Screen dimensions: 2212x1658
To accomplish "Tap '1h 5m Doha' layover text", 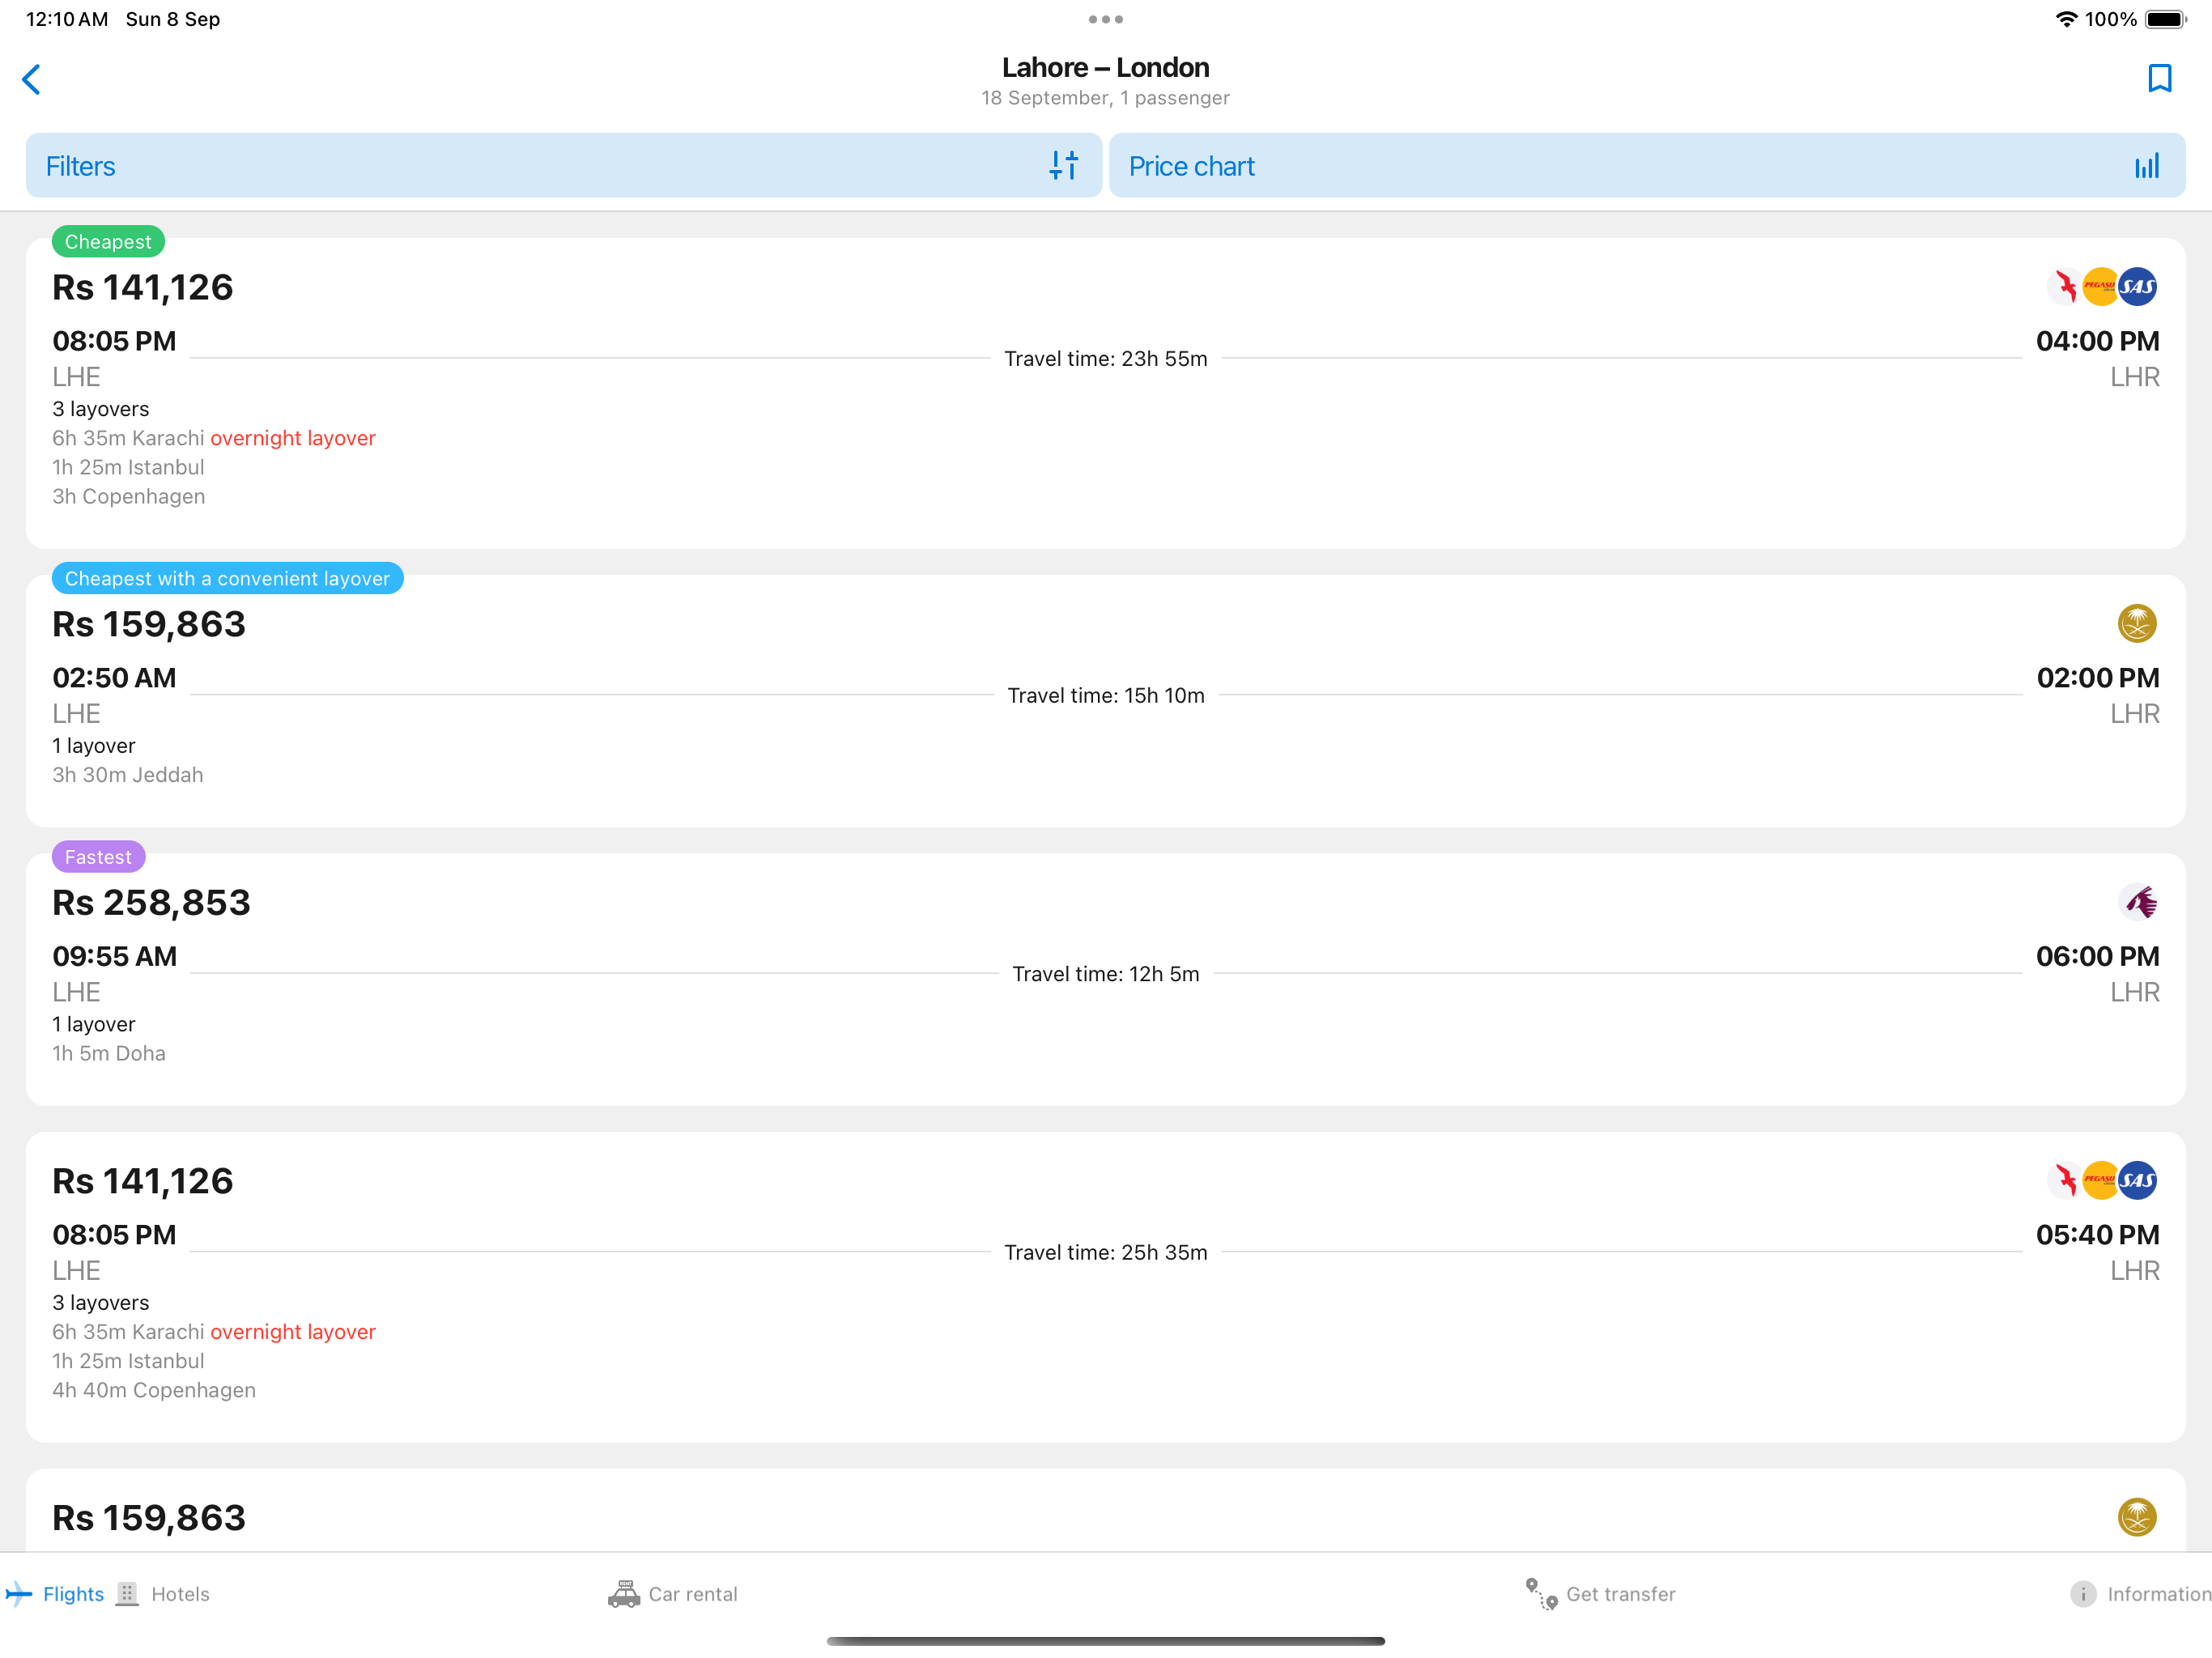I will pyautogui.click(x=109, y=1053).
